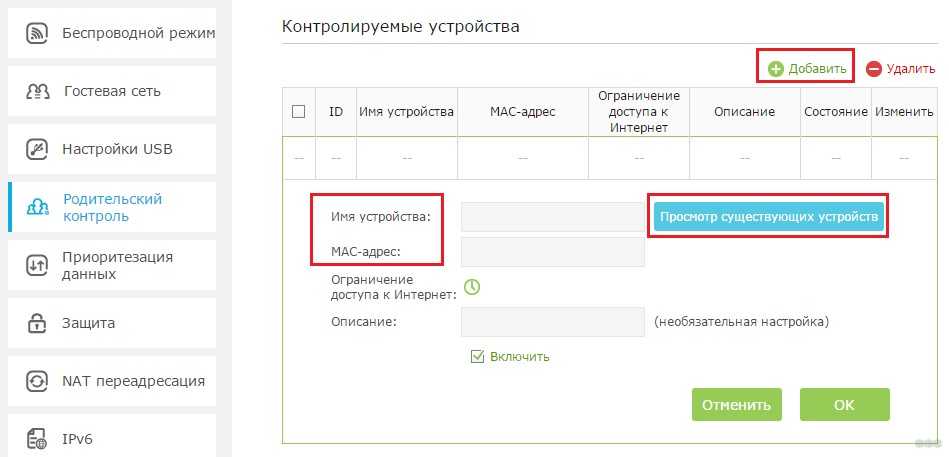Click Ограничение доступа к Интернет column header
The height and width of the screenshot is (457, 949).
[x=639, y=112]
